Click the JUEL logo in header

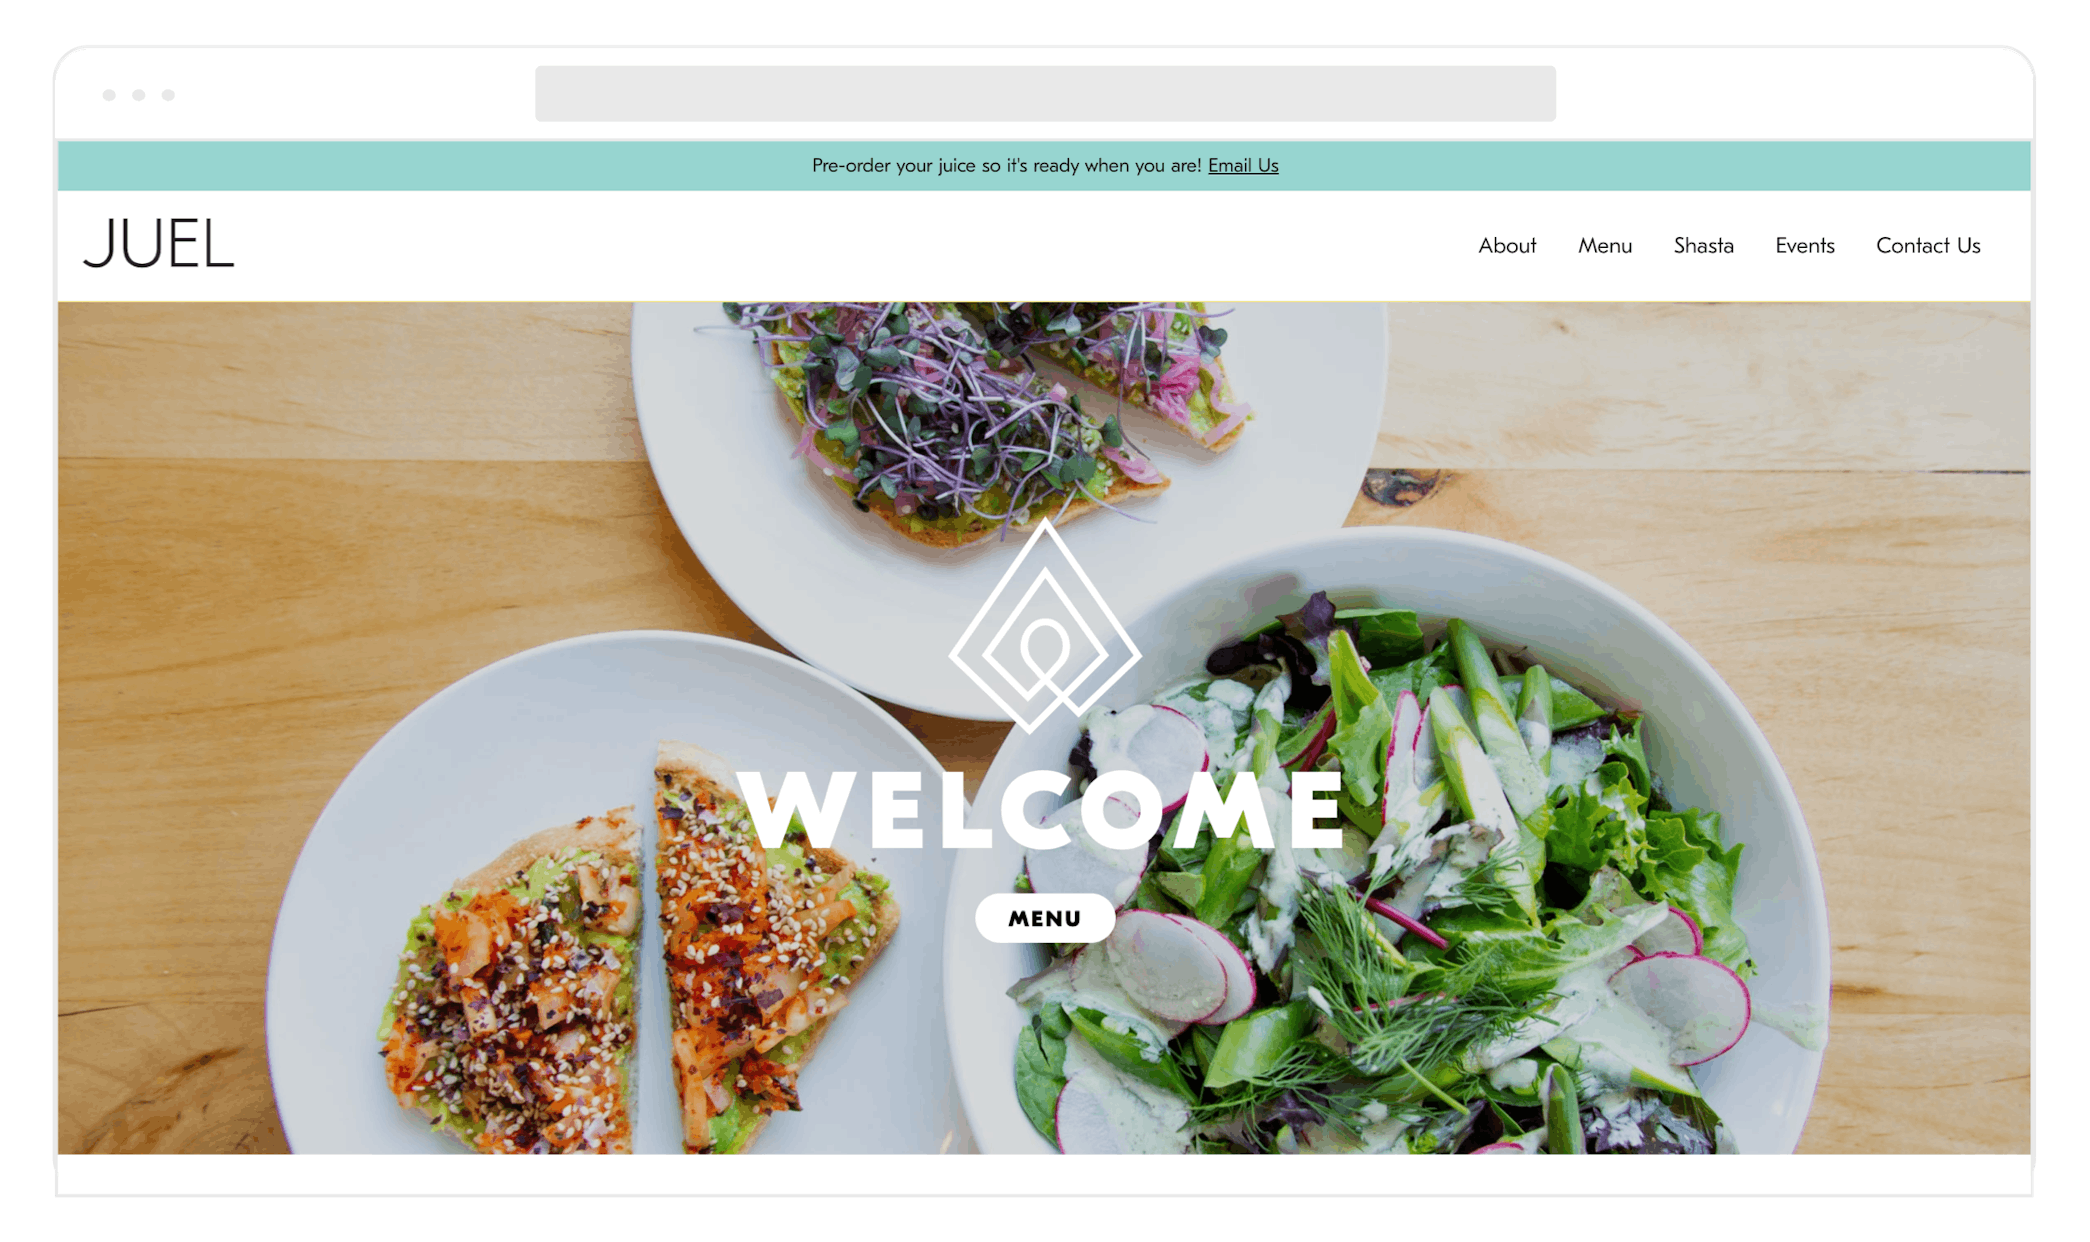(x=159, y=244)
